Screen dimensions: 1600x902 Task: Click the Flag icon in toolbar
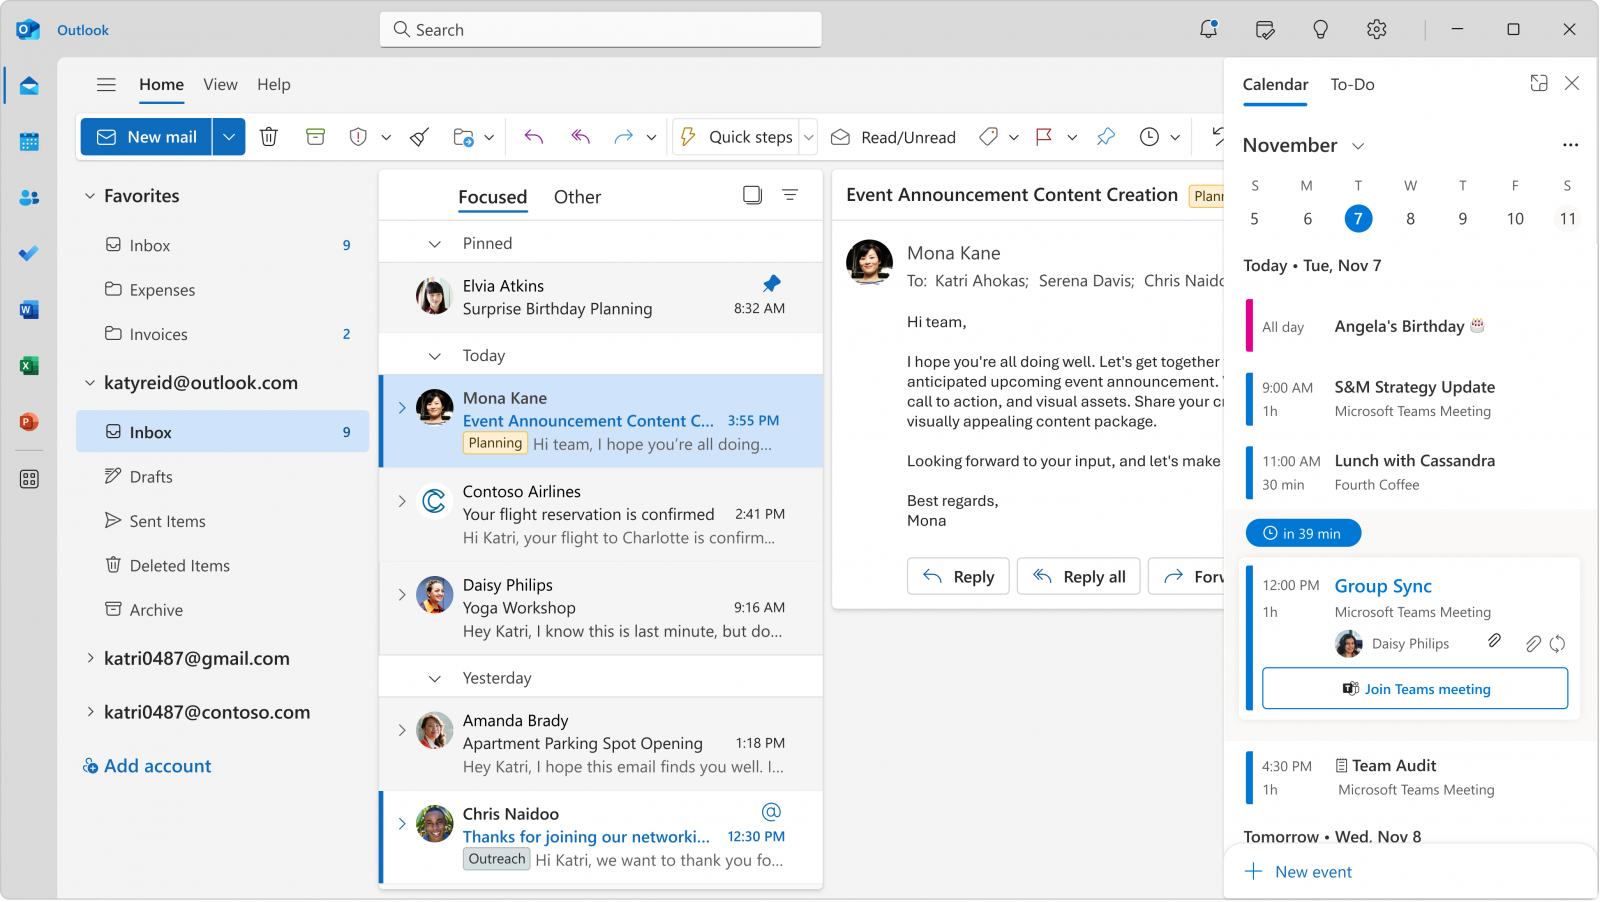[x=1044, y=137]
